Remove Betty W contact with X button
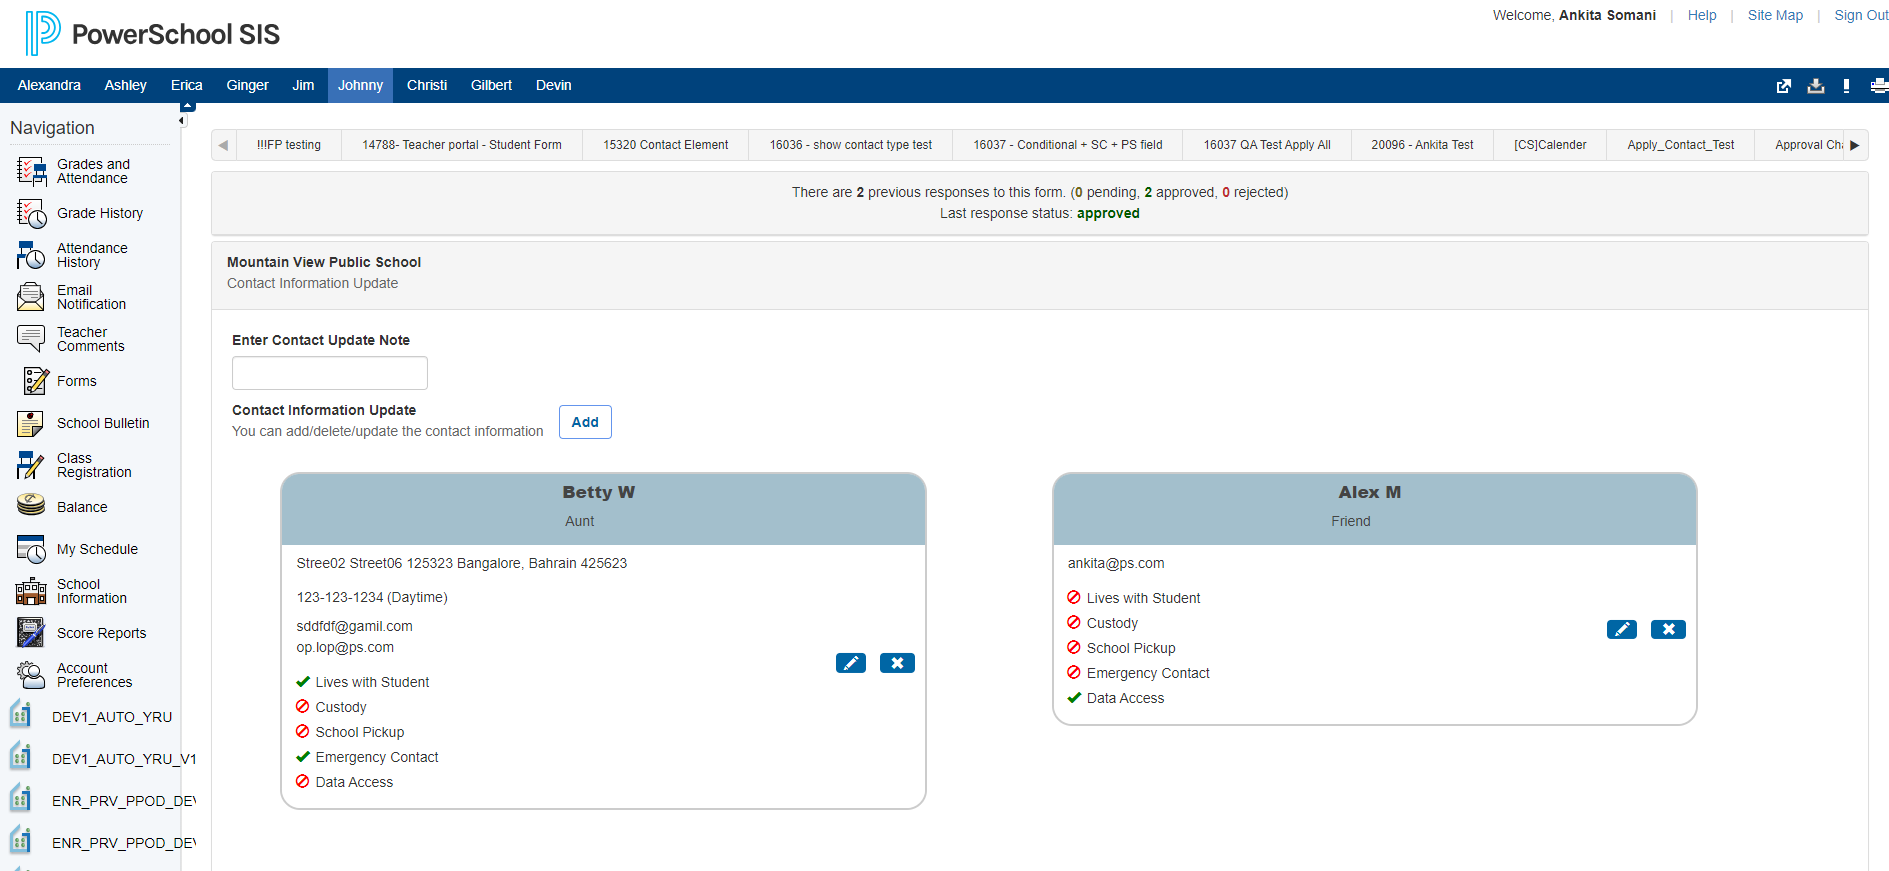 [x=897, y=663]
